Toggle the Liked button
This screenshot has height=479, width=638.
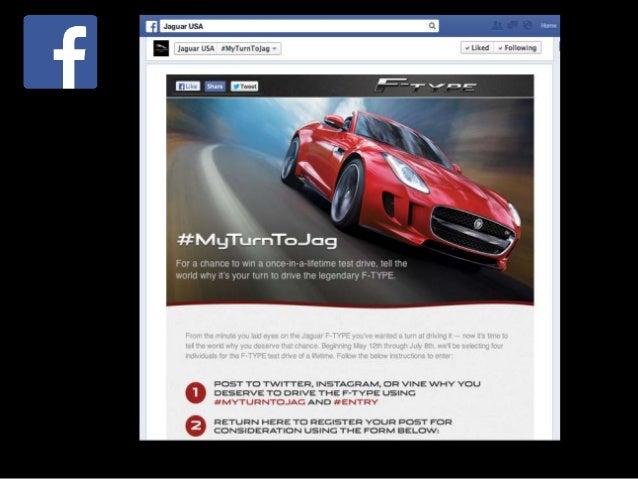[x=477, y=48]
